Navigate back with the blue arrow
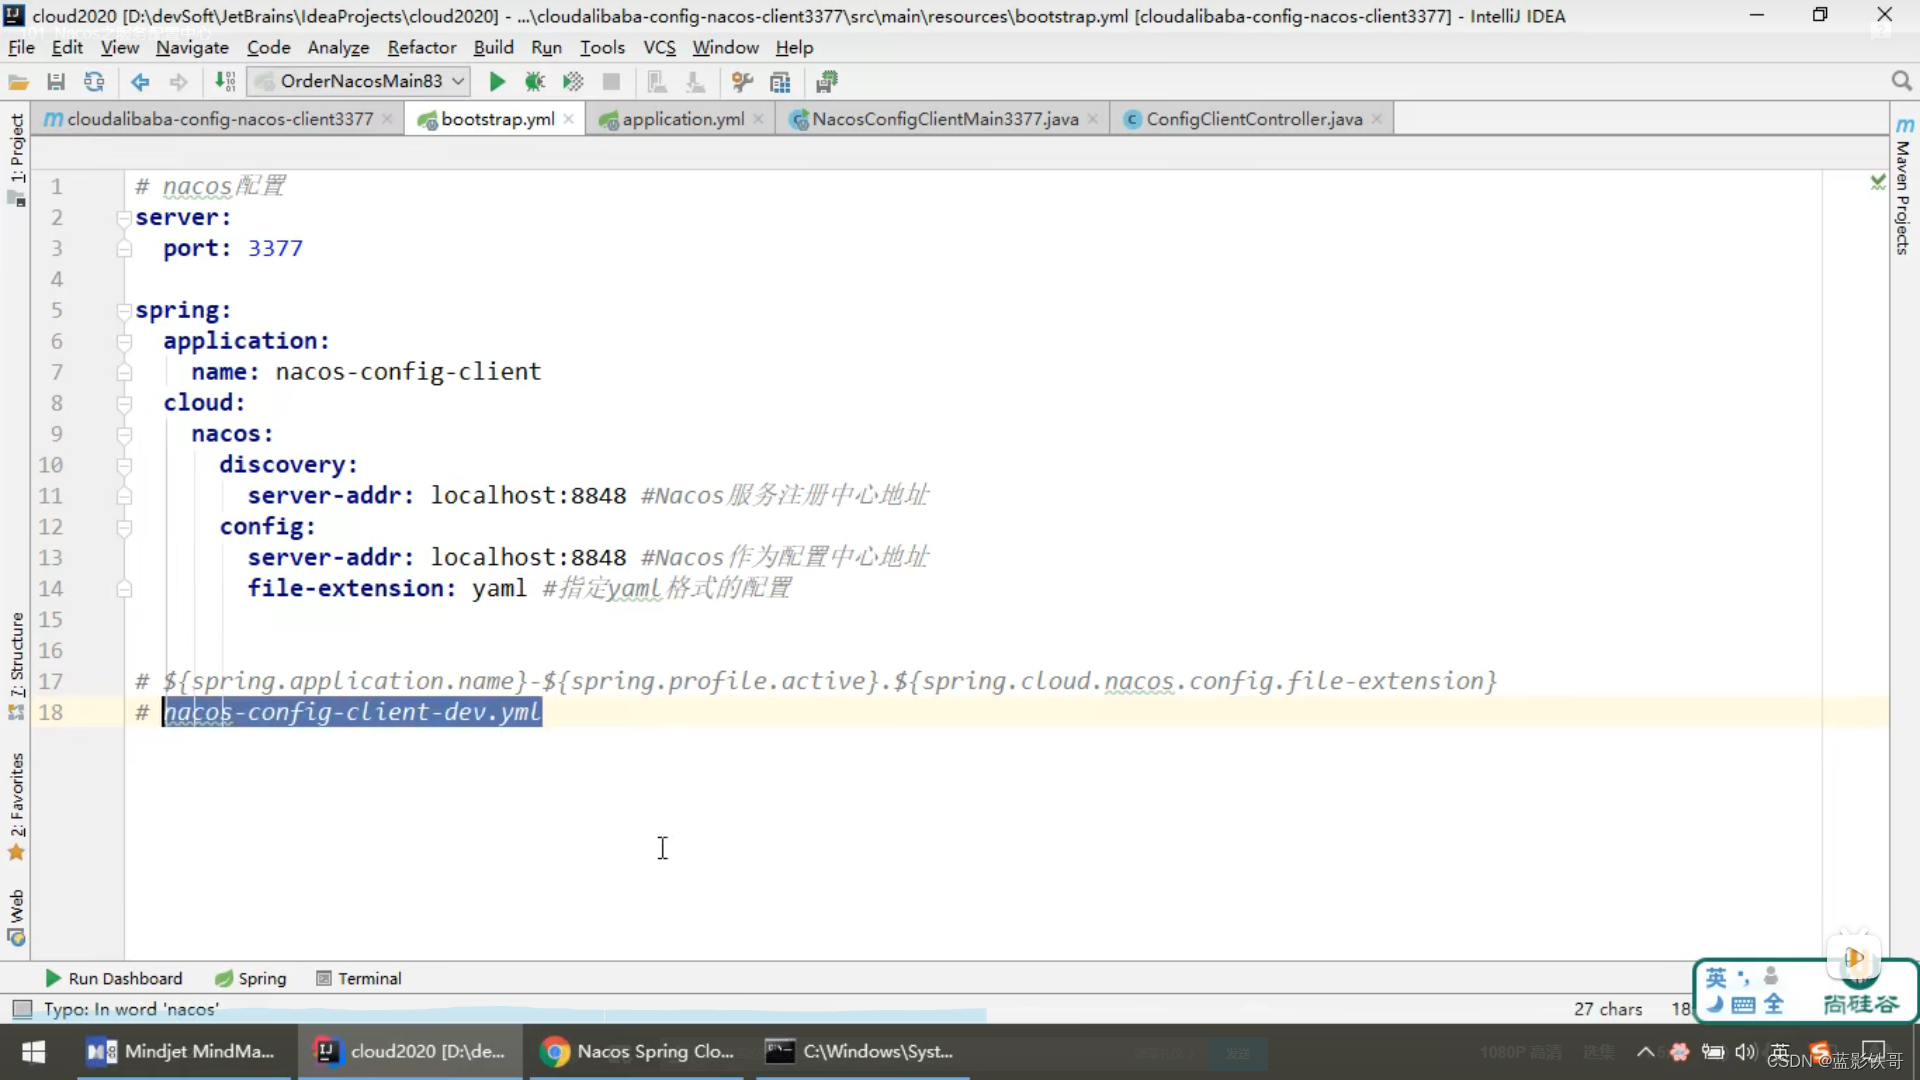Screen dimensions: 1920x1080 pyautogui.click(x=140, y=82)
